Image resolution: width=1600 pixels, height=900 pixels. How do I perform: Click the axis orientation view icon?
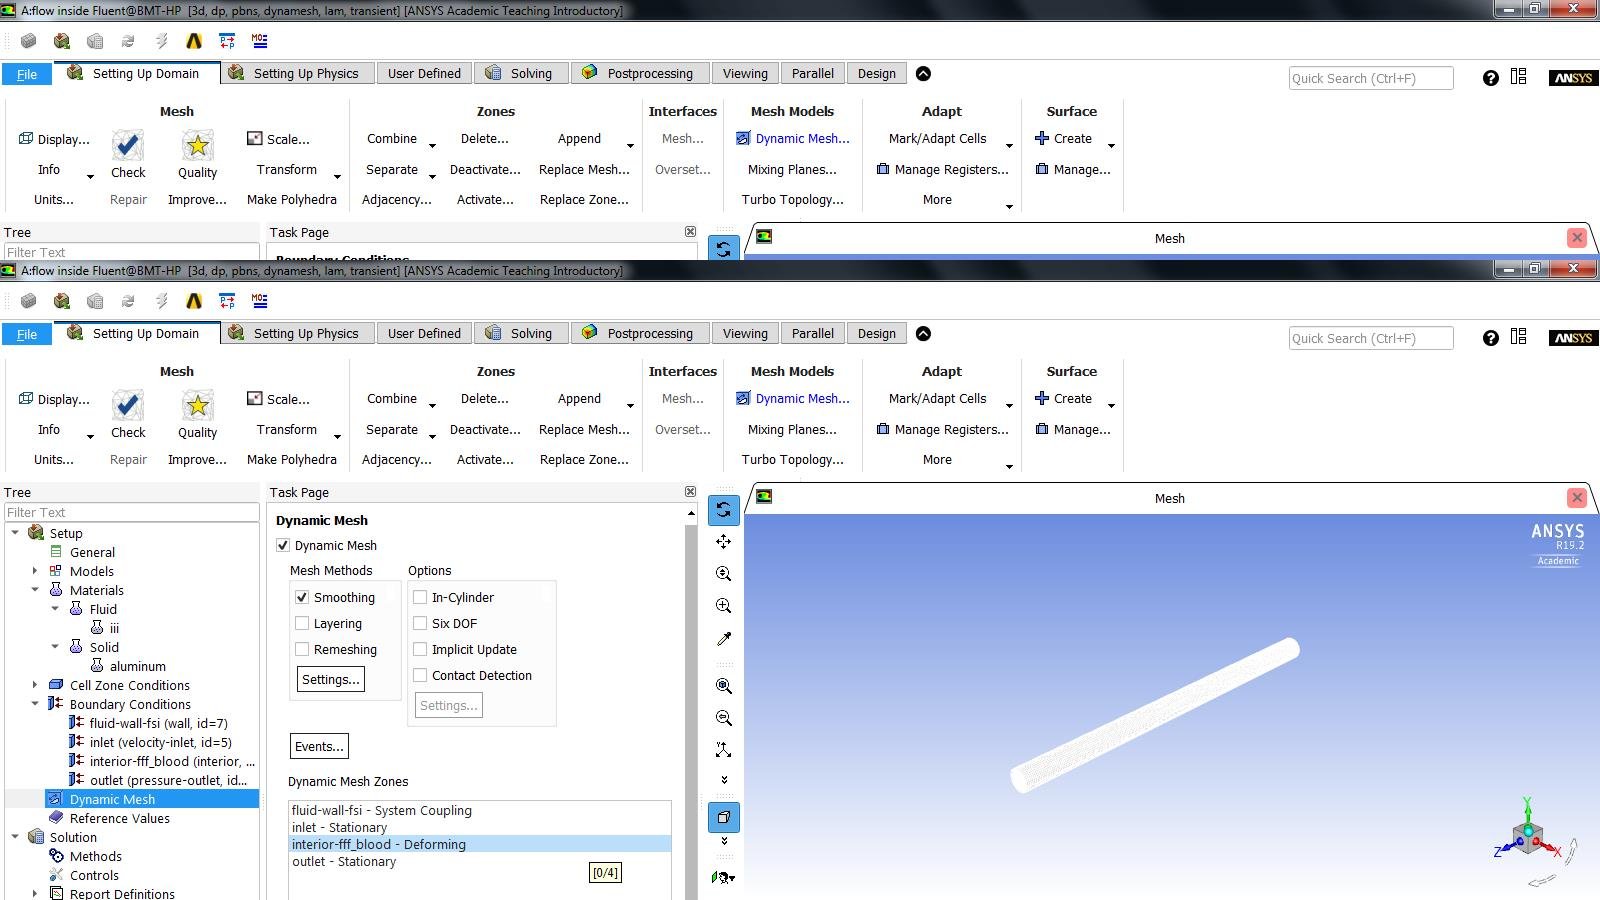[723, 750]
